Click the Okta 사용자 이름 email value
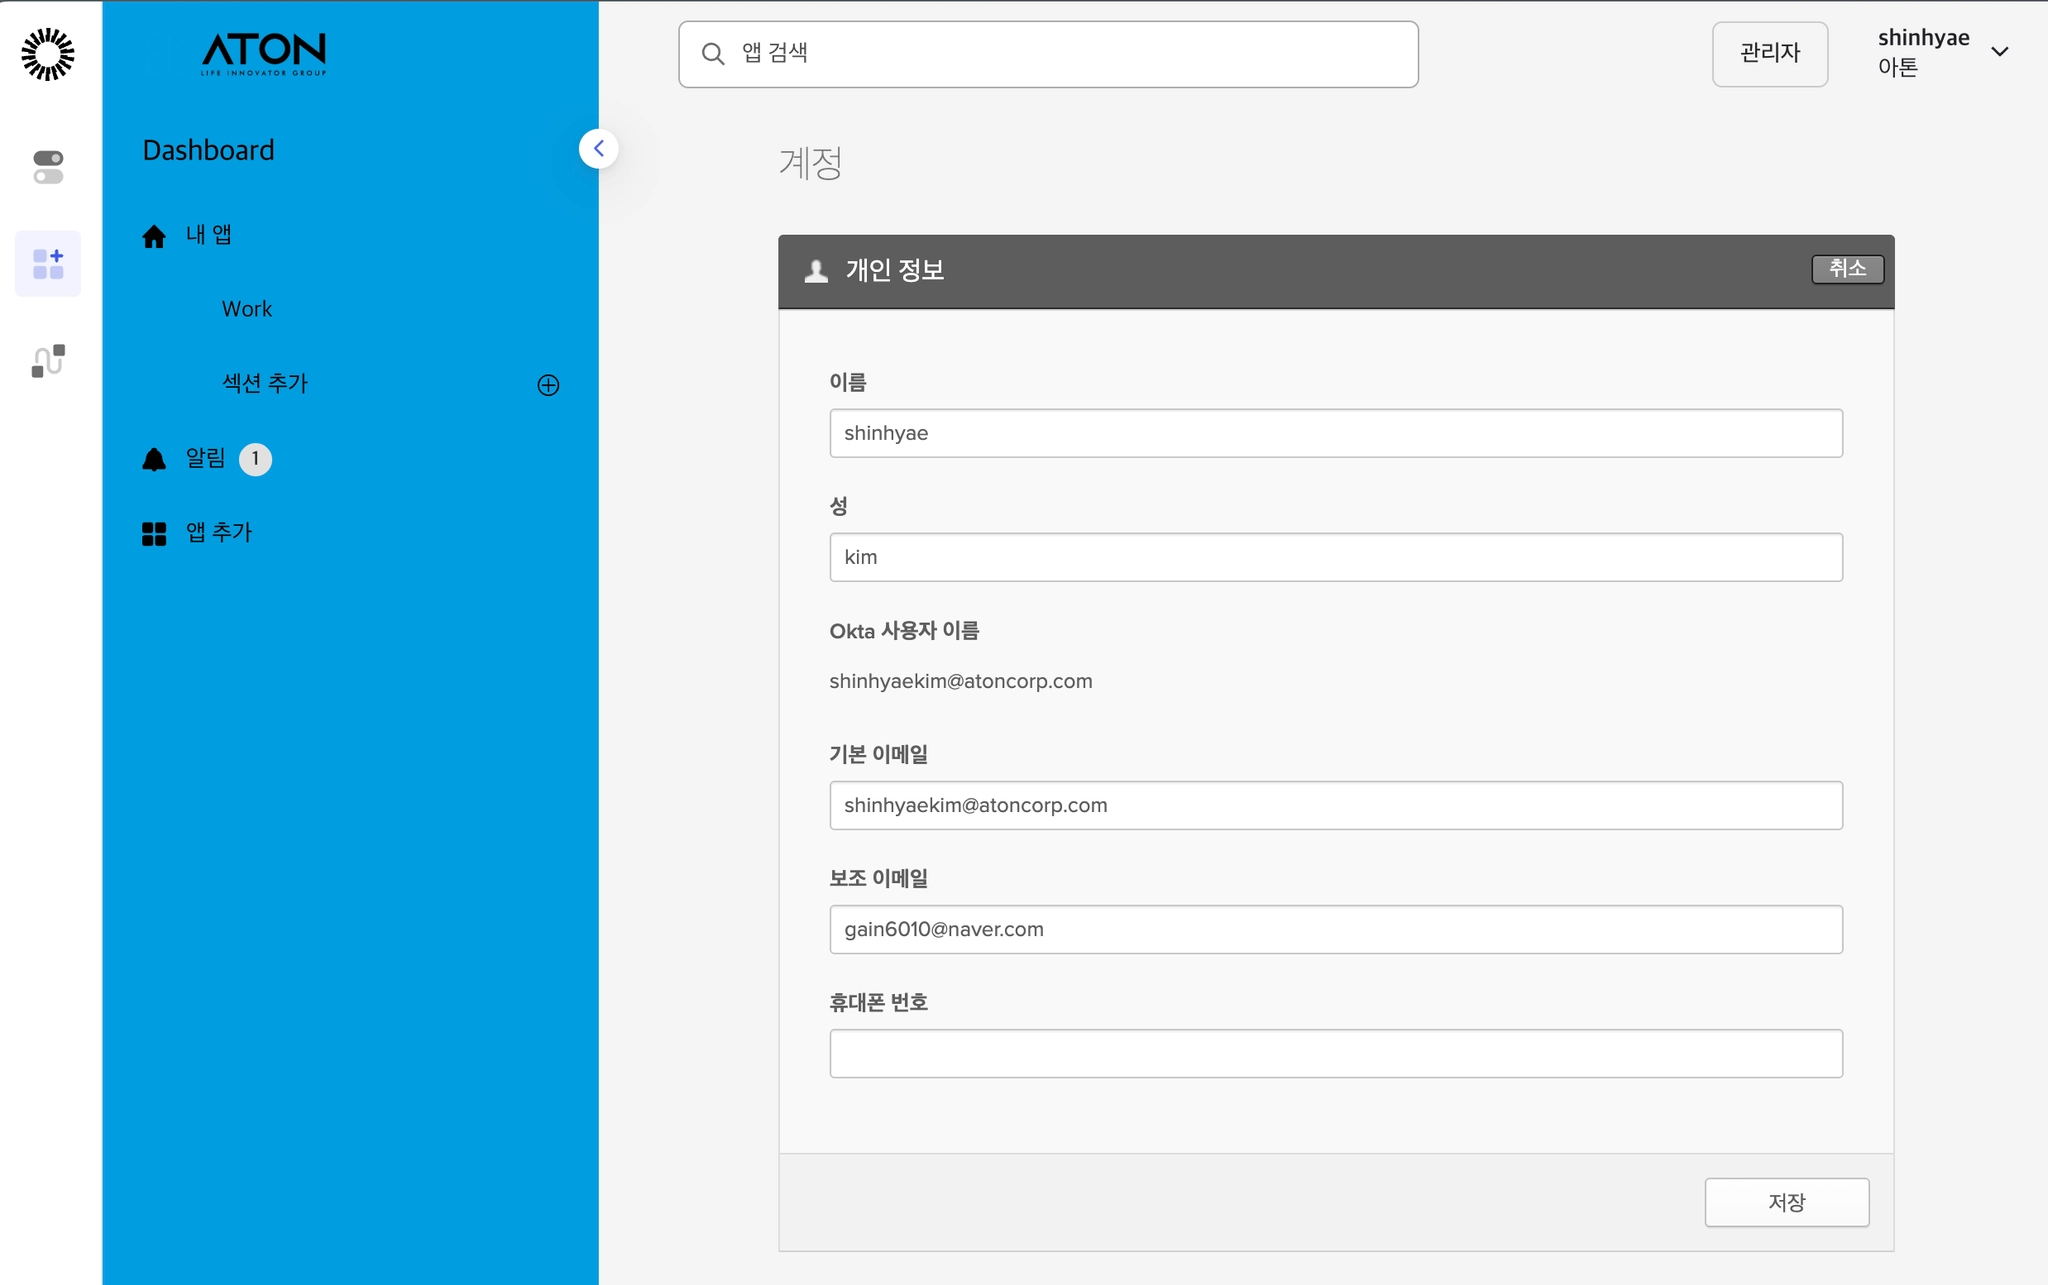The height and width of the screenshot is (1285, 2048). (x=961, y=681)
